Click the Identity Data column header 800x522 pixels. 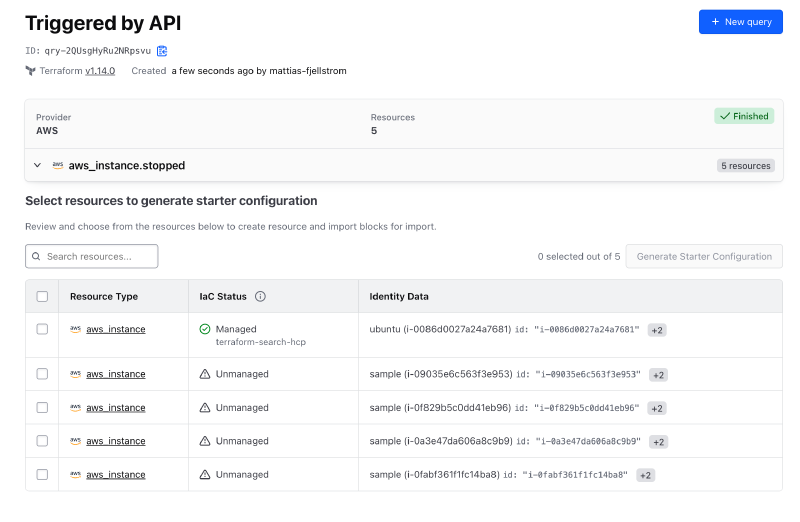(x=399, y=297)
